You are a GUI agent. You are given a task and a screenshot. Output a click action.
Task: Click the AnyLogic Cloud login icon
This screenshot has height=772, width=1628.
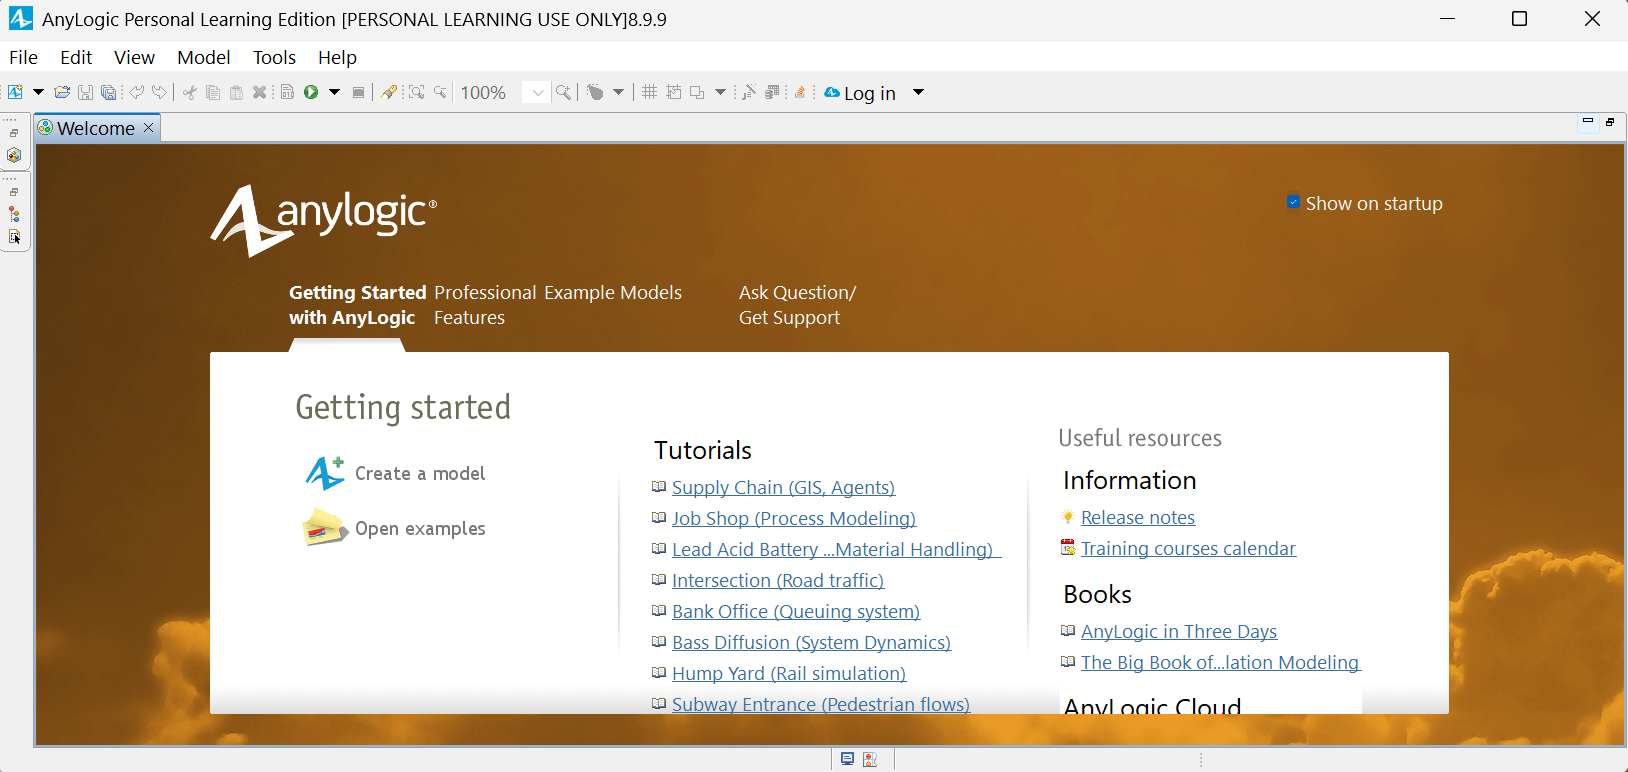click(832, 92)
